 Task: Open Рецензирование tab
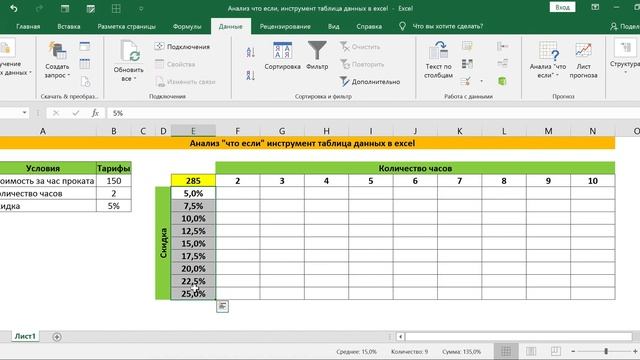point(285,27)
